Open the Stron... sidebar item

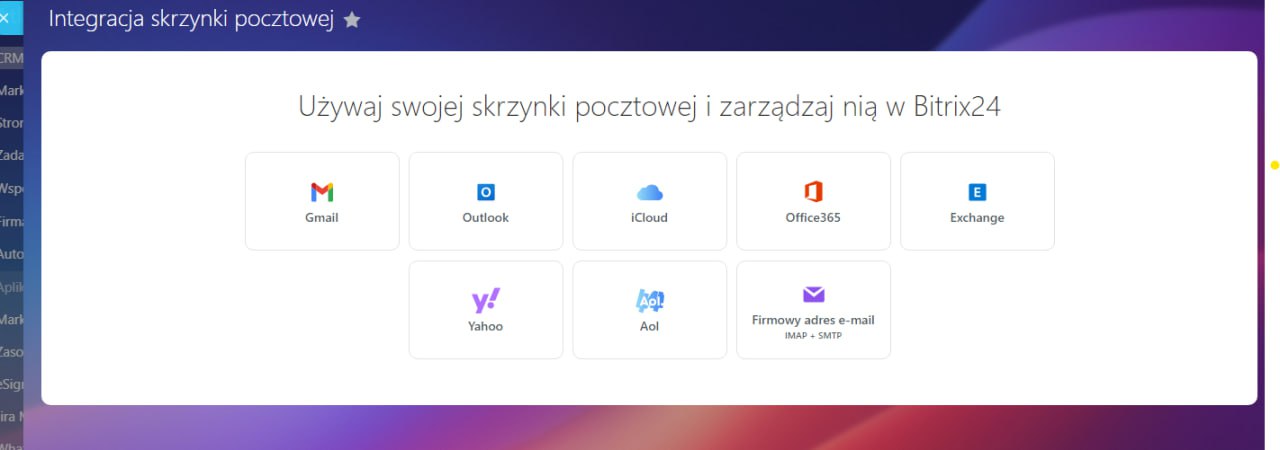pyautogui.click(x=11, y=123)
